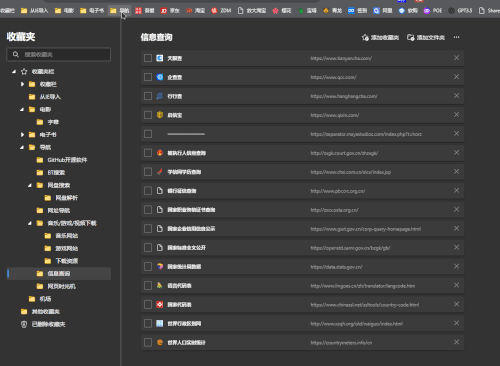The height and width of the screenshot is (366, 500).
Task: Check the box for qcc.com row
Action: 148,77
